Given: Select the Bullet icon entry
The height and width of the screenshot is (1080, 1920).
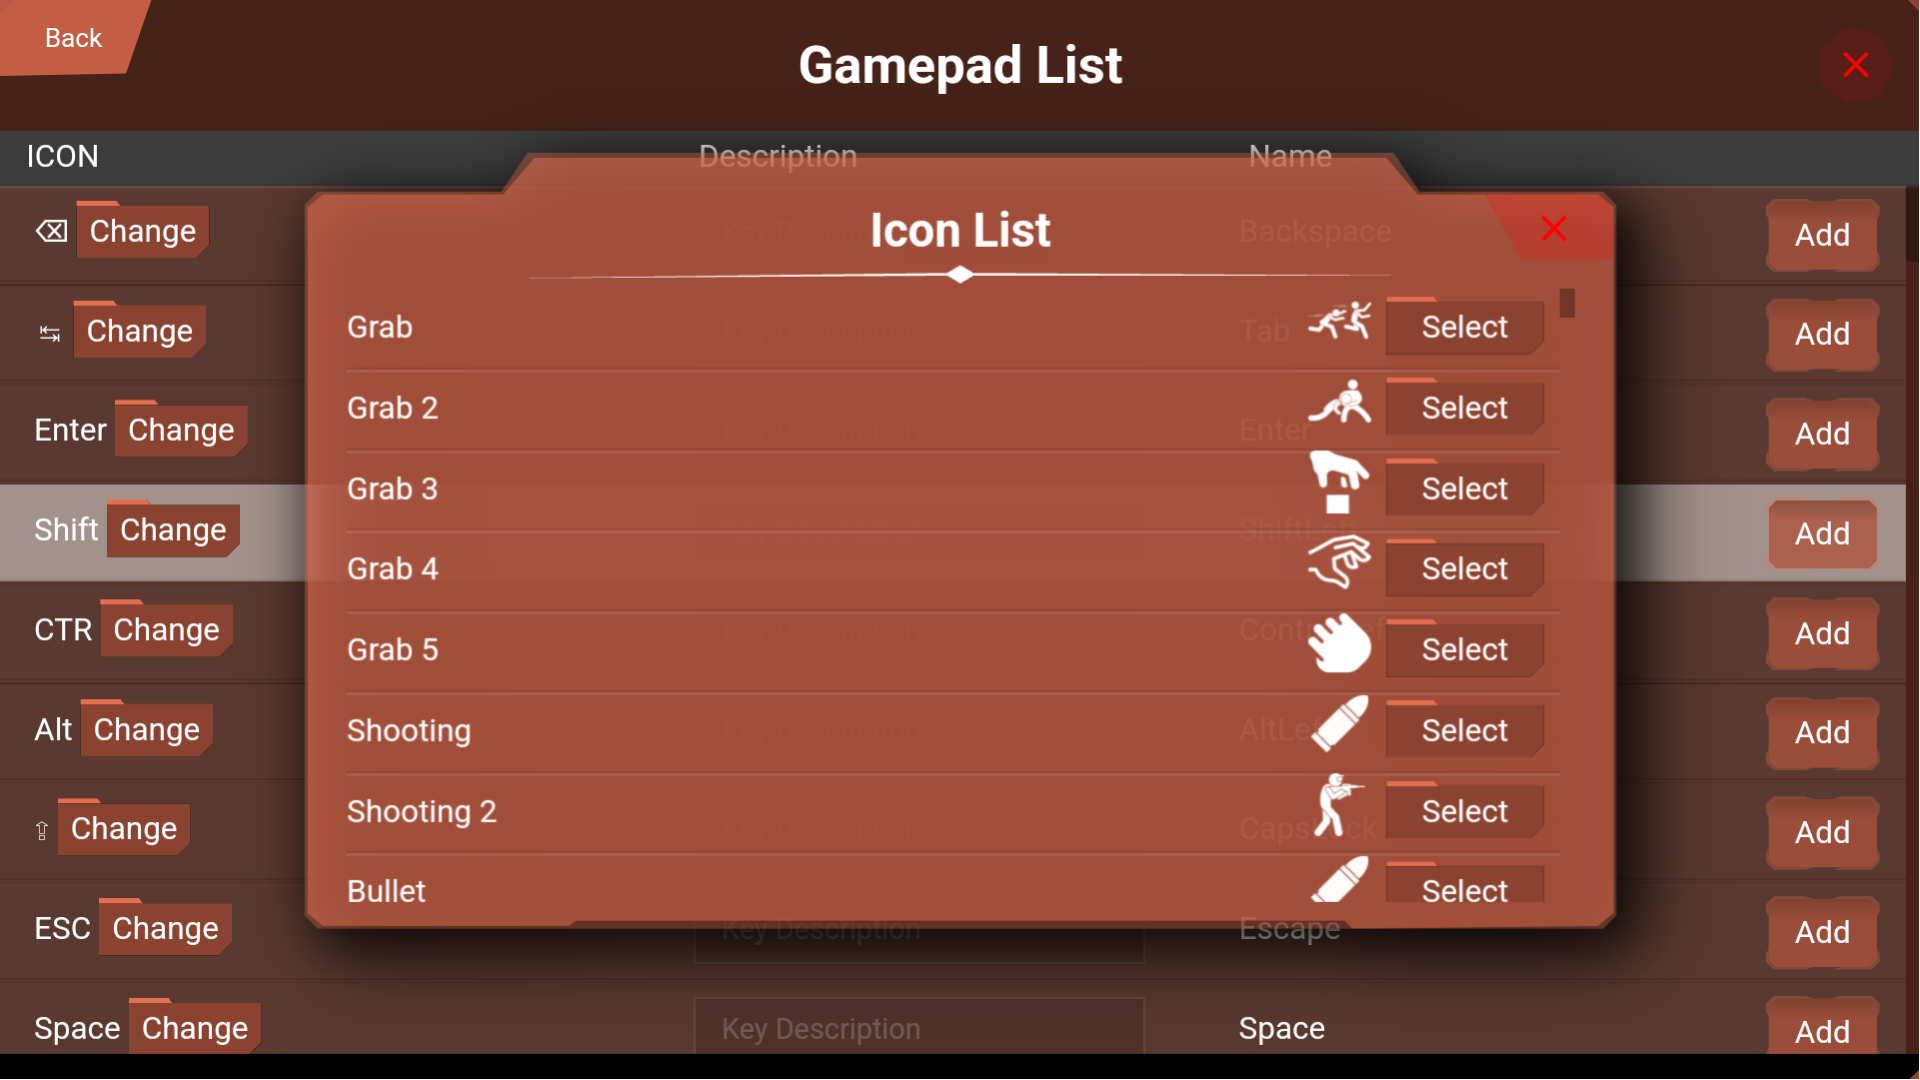Looking at the screenshot, I should tap(1464, 888).
